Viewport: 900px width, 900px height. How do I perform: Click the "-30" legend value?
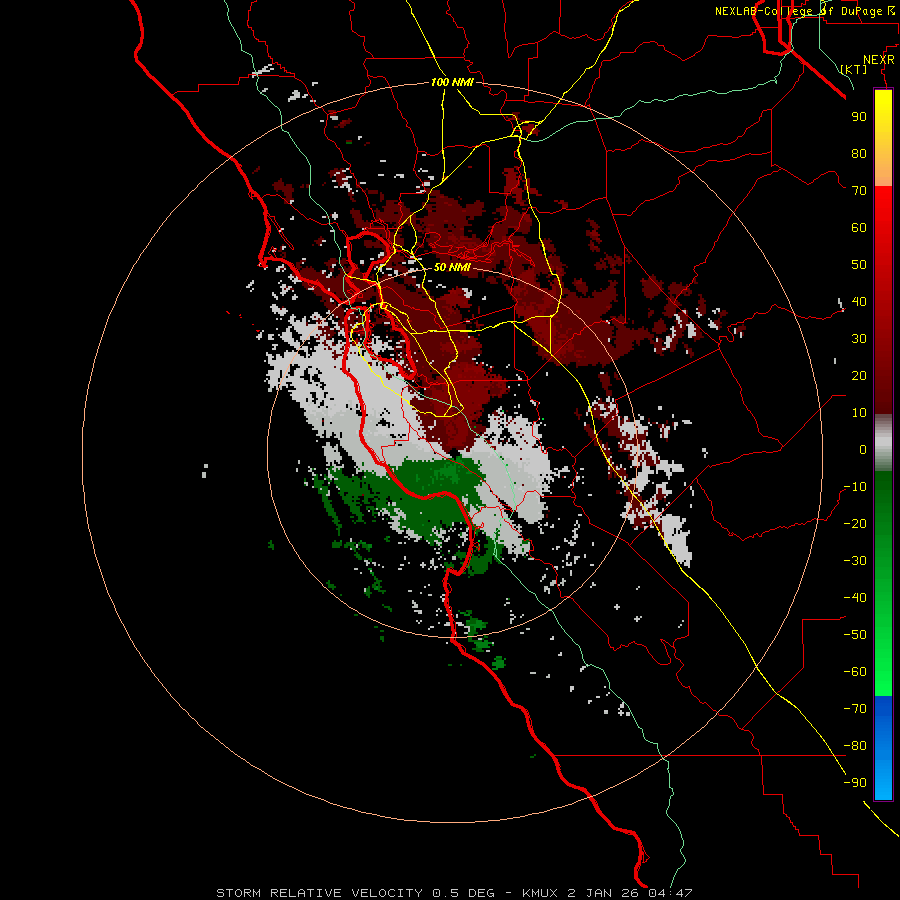pos(855,561)
